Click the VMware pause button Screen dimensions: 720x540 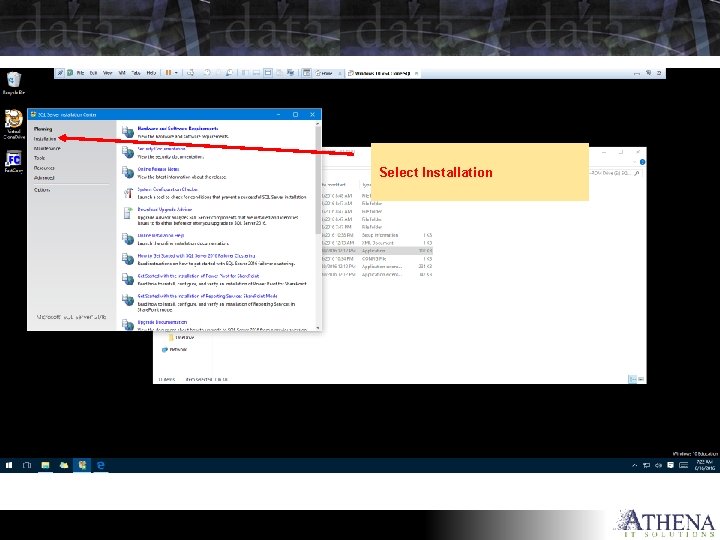pos(169,73)
